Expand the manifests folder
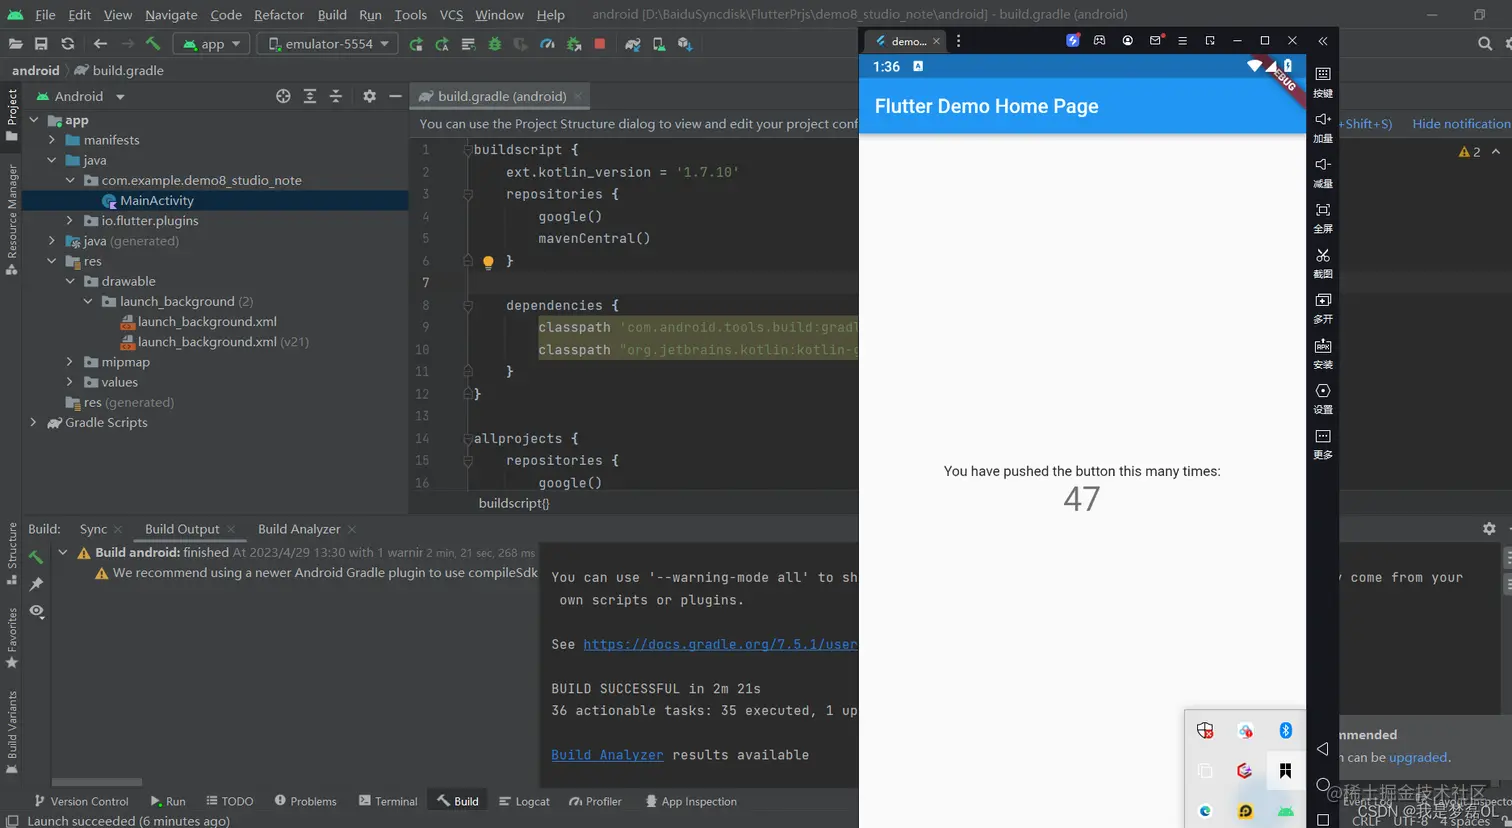This screenshot has height=828, width=1512. (x=52, y=140)
